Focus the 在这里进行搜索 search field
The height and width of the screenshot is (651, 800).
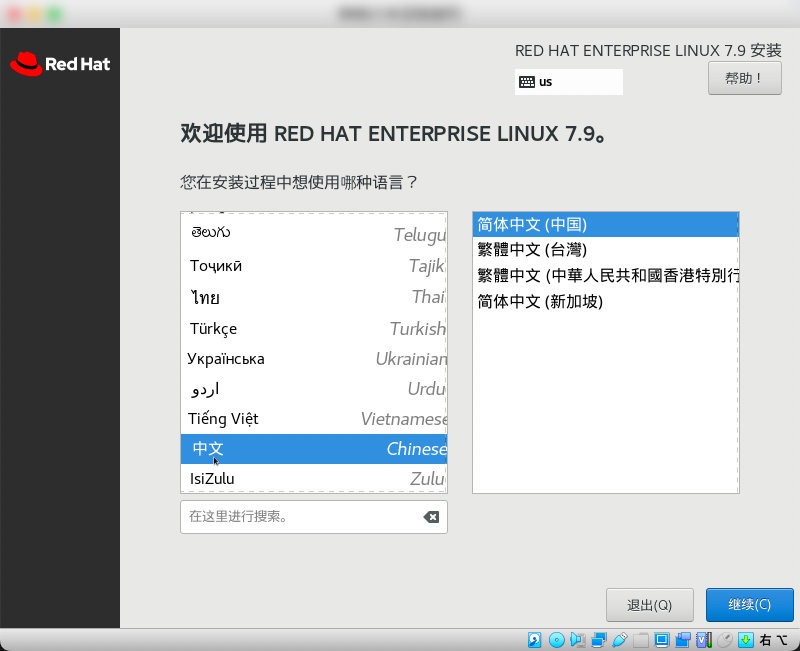click(314, 517)
